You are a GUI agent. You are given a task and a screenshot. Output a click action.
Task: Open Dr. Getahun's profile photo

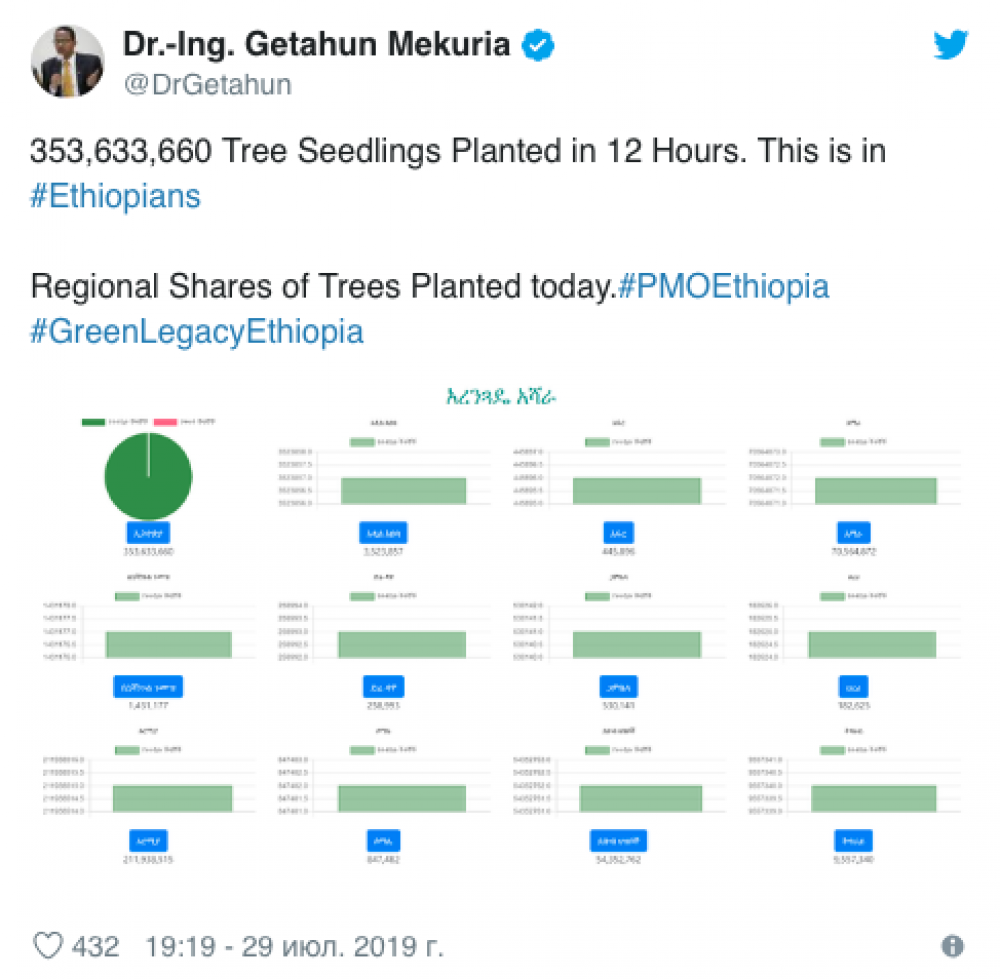[68, 62]
